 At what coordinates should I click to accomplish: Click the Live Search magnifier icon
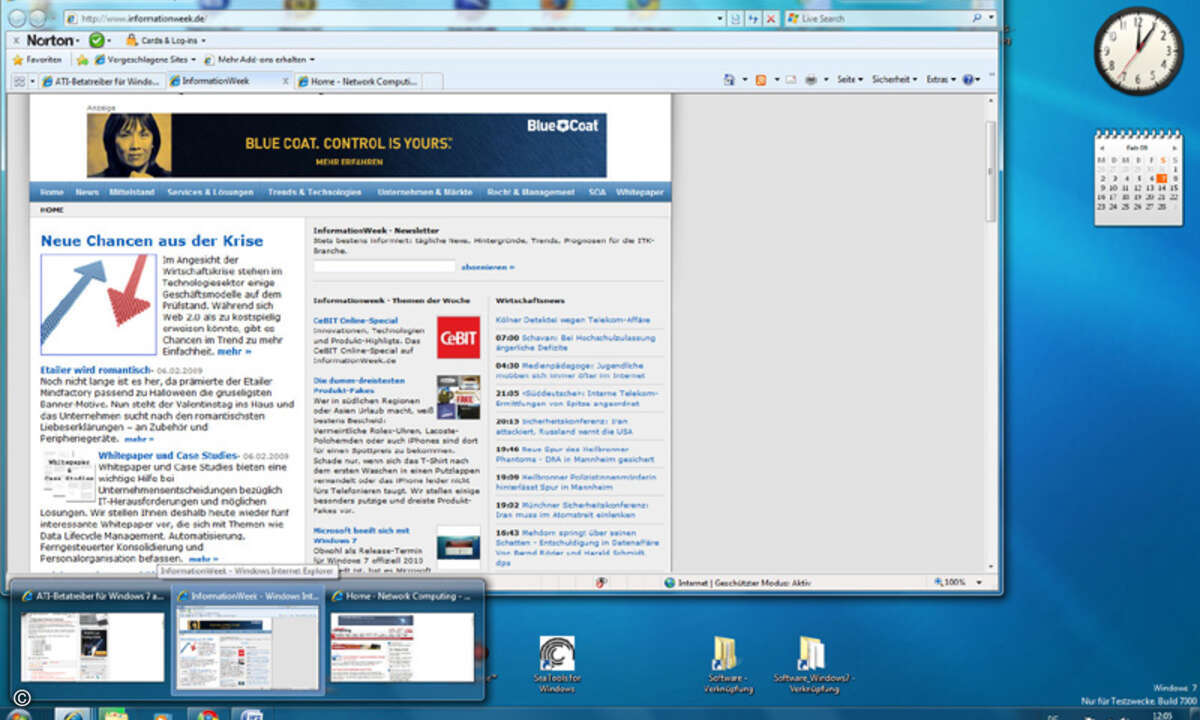click(x=977, y=18)
